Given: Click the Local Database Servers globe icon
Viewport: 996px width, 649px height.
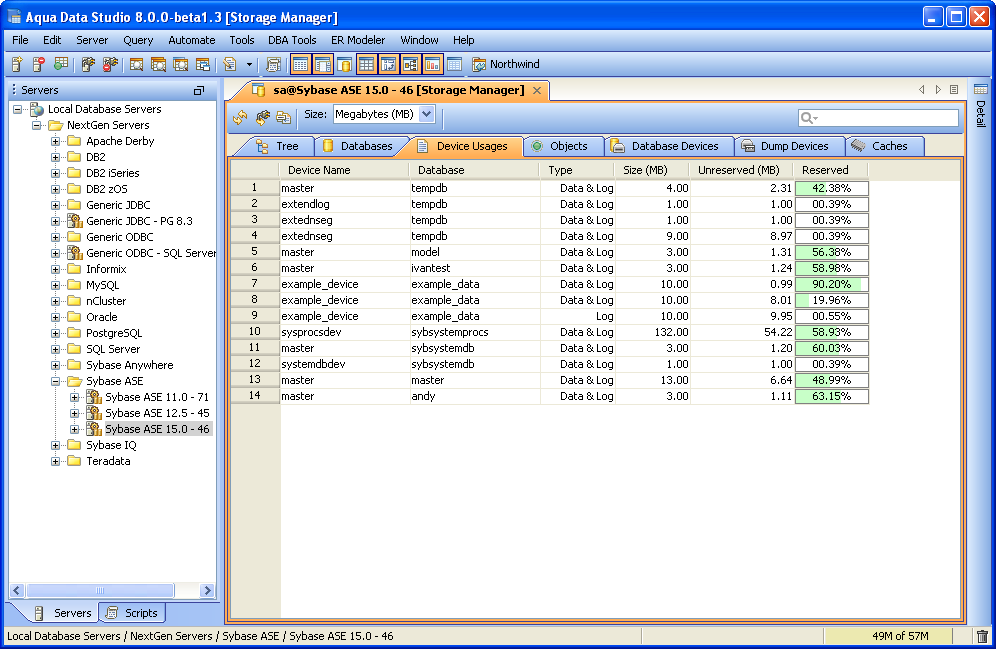Looking at the screenshot, I should 37,109.
